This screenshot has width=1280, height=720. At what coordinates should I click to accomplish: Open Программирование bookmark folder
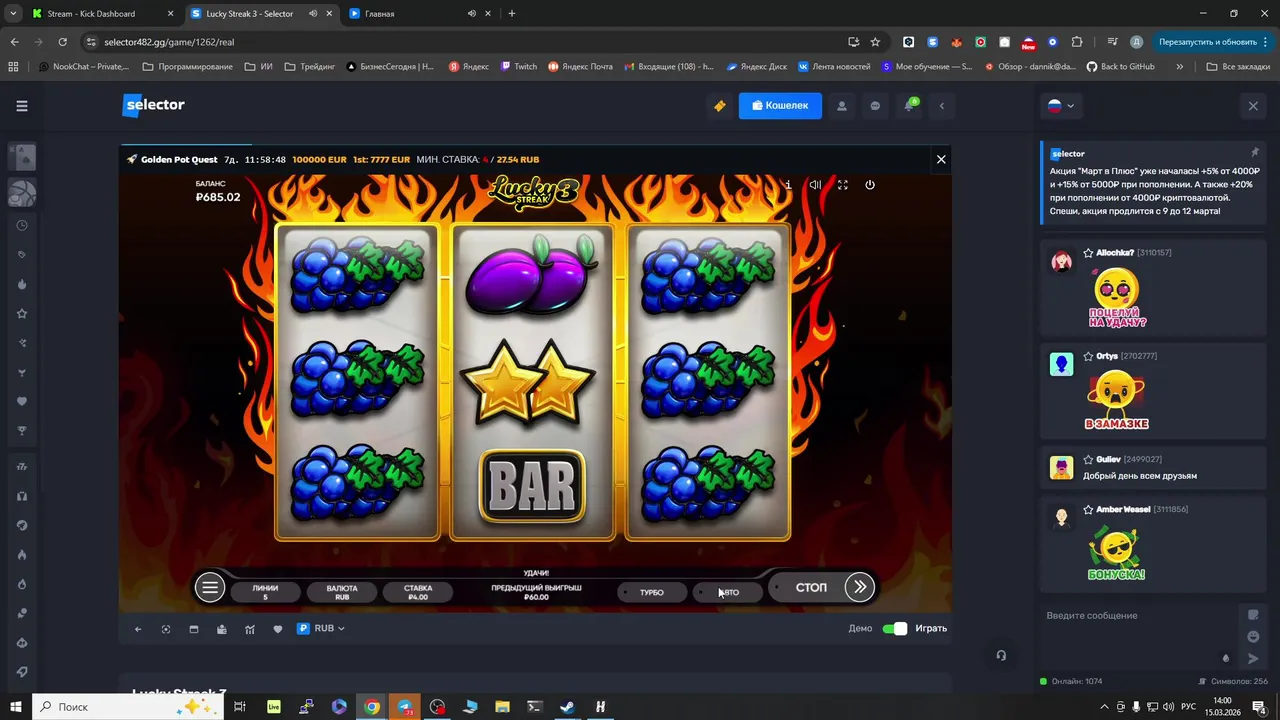click(x=187, y=67)
